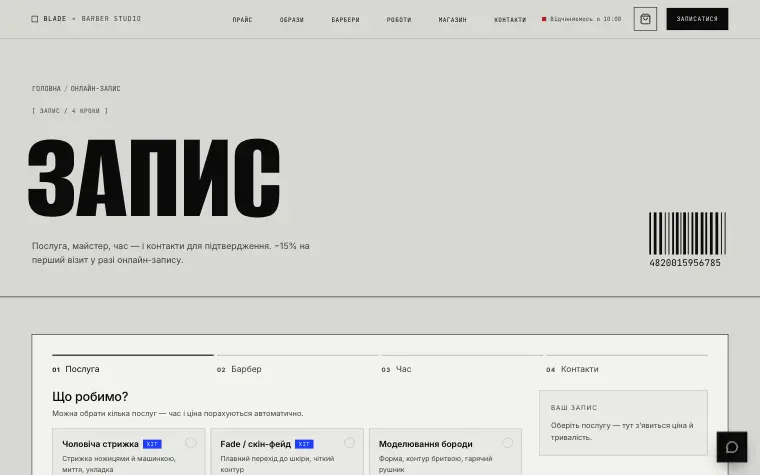This screenshot has width=760, height=475.
Task: Switch to step 02 Барбер
Action: (297, 364)
